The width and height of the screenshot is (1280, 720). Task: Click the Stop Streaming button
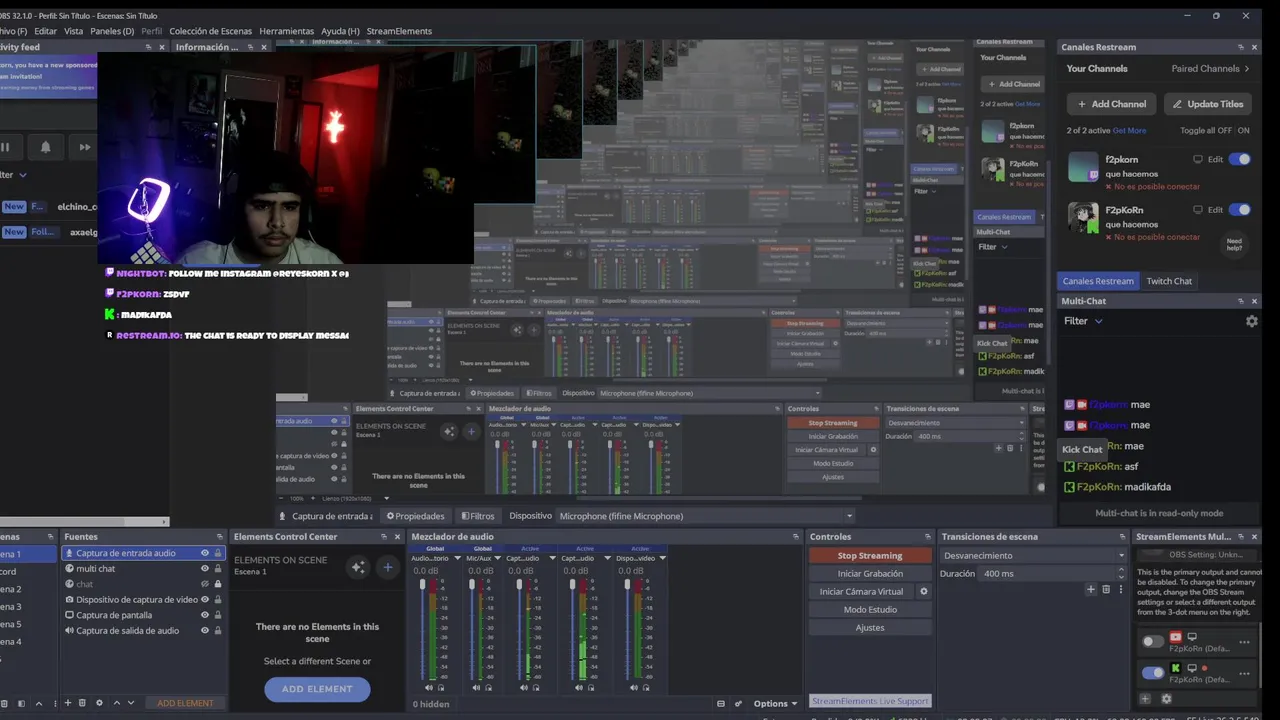(870, 556)
